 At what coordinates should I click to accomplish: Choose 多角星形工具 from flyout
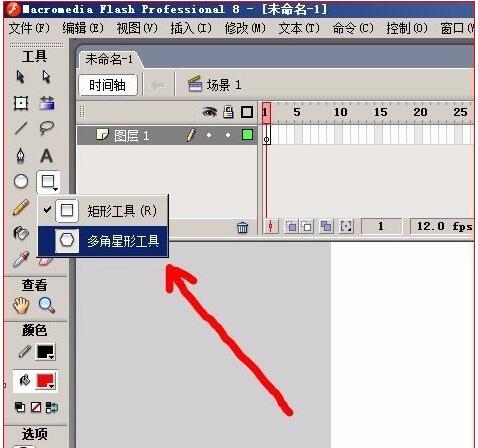click(x=103, y=241)
